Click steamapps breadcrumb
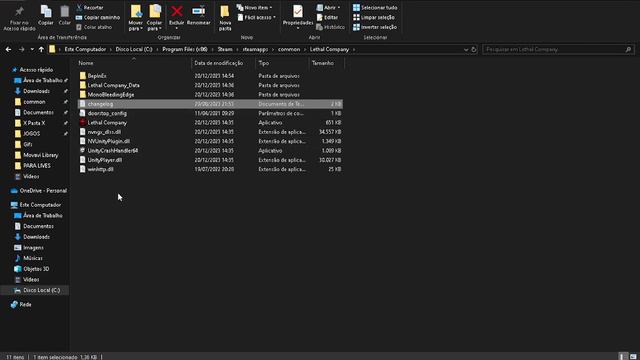The width and height of the screenshot is (640, 360). coord(255,49)
